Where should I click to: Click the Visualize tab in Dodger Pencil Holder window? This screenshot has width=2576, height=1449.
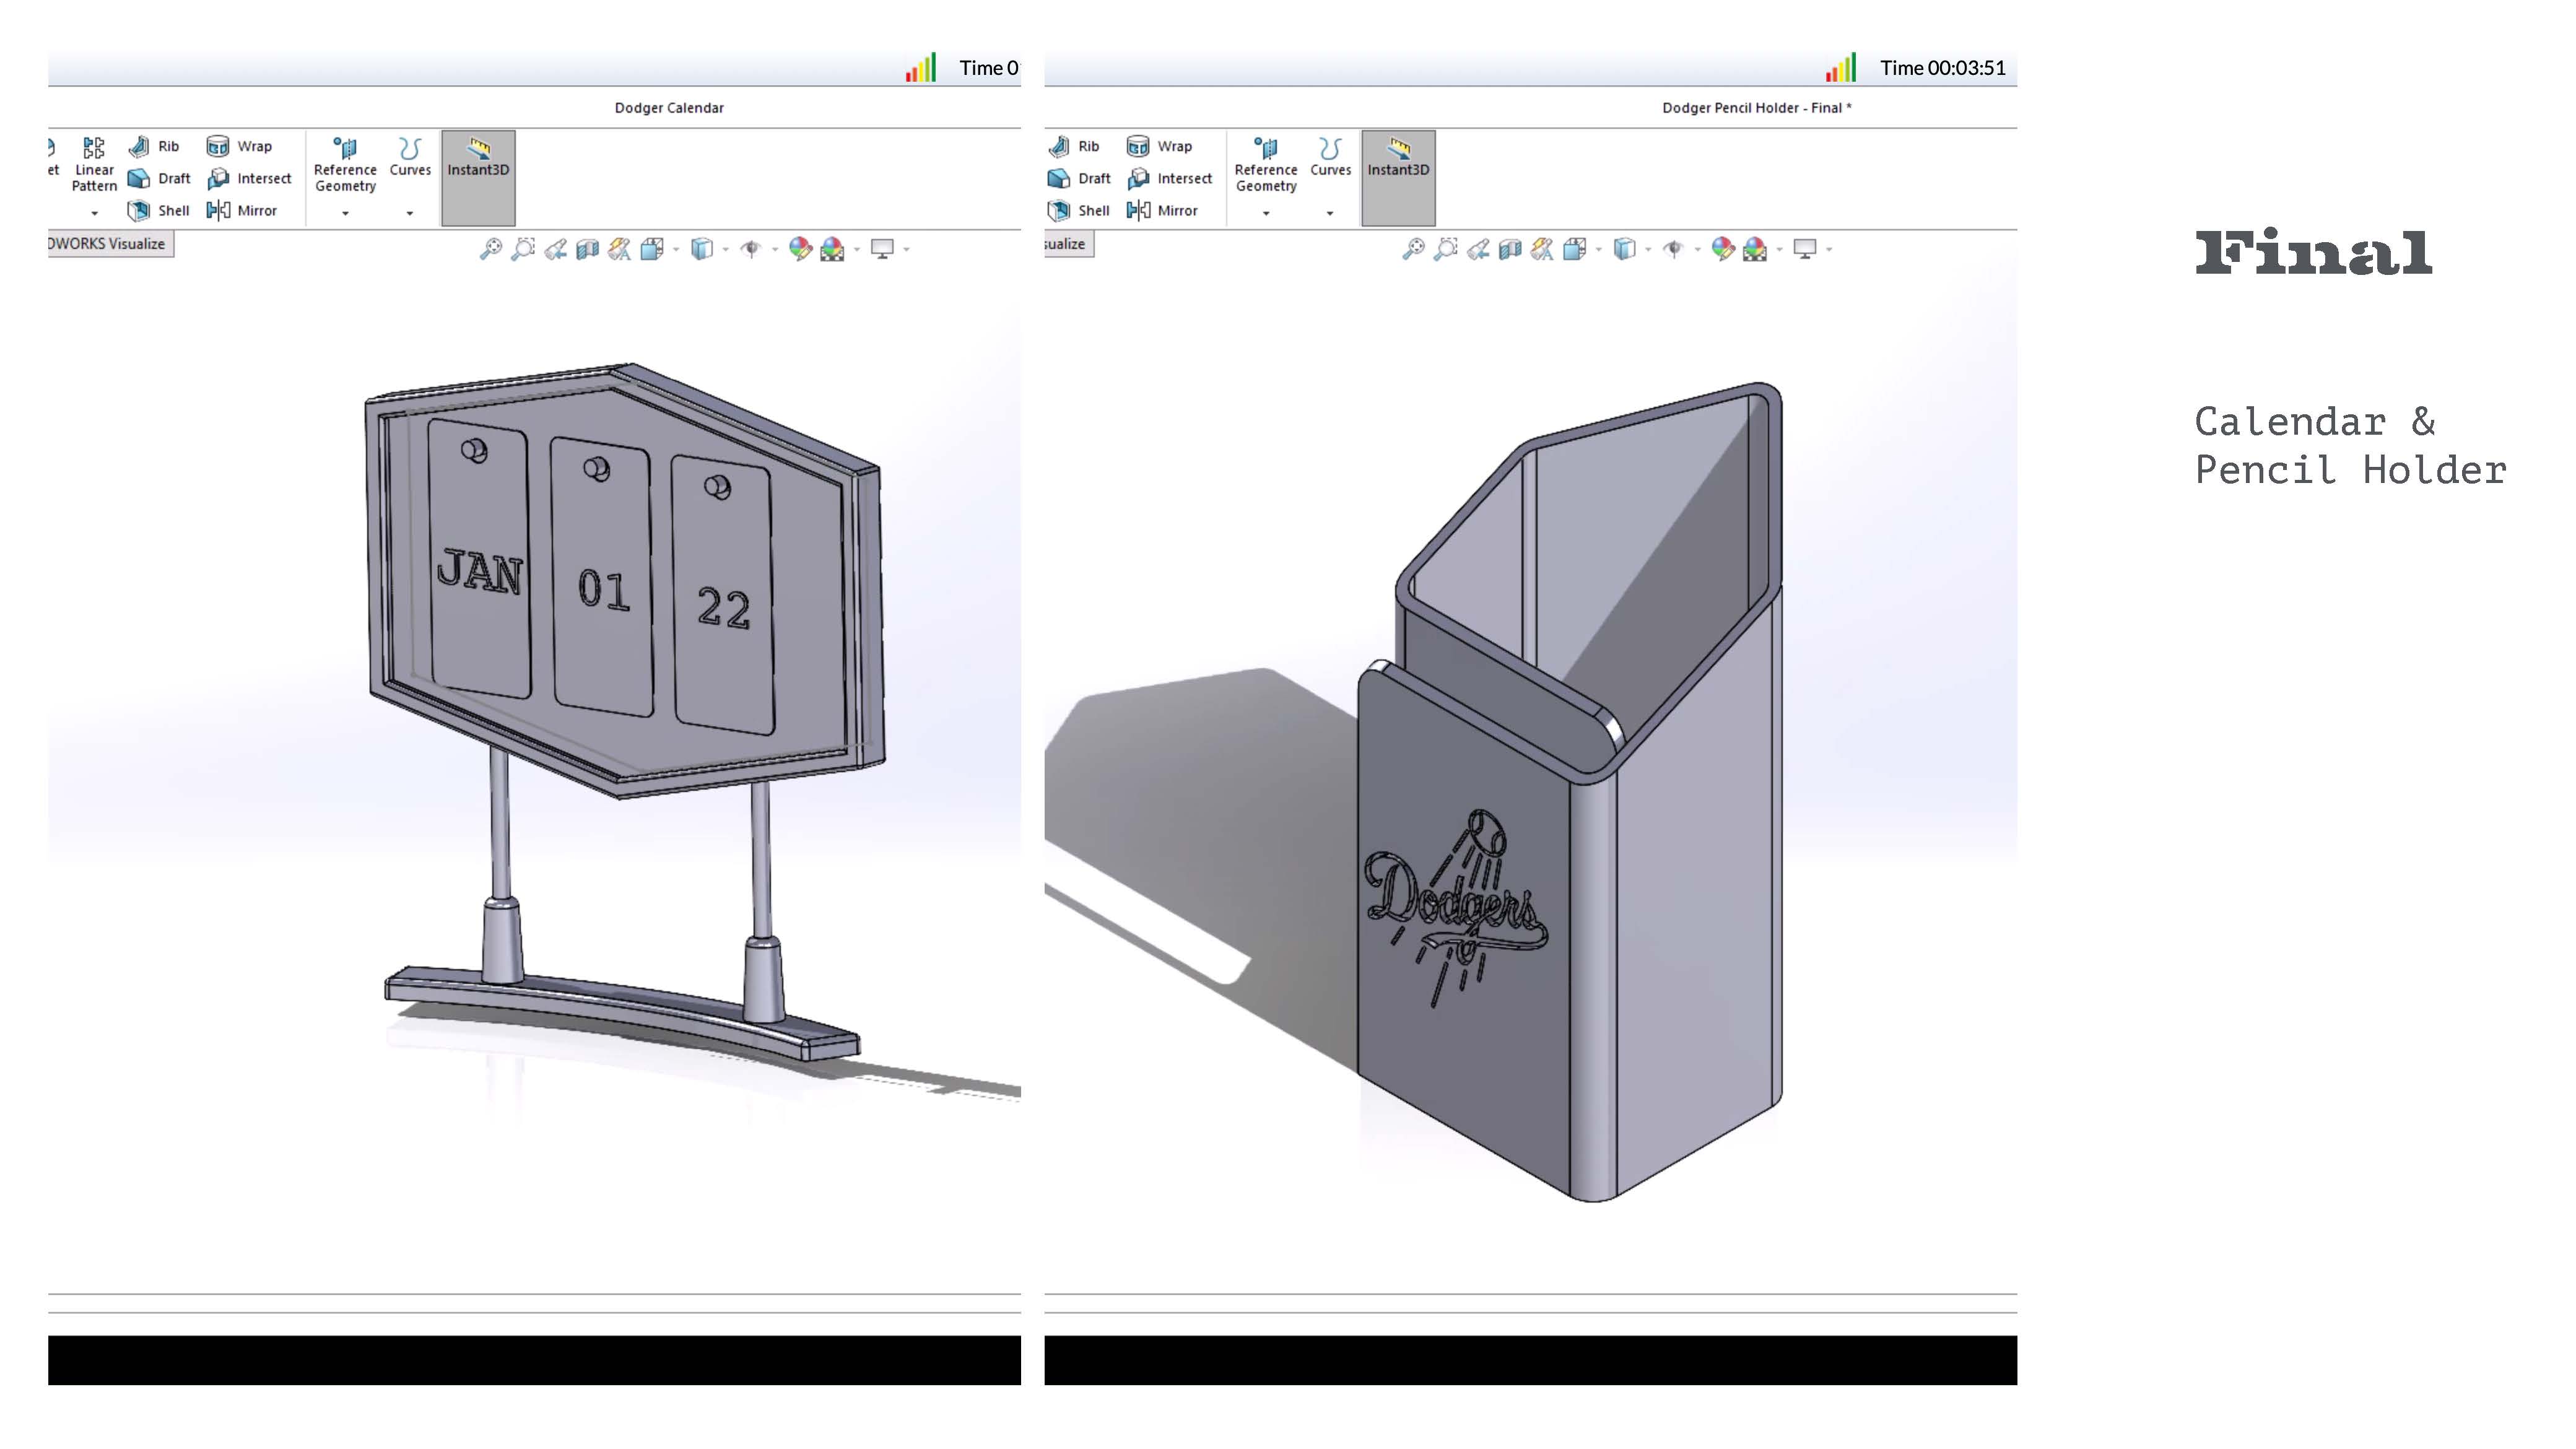(x=1066, y=244)
